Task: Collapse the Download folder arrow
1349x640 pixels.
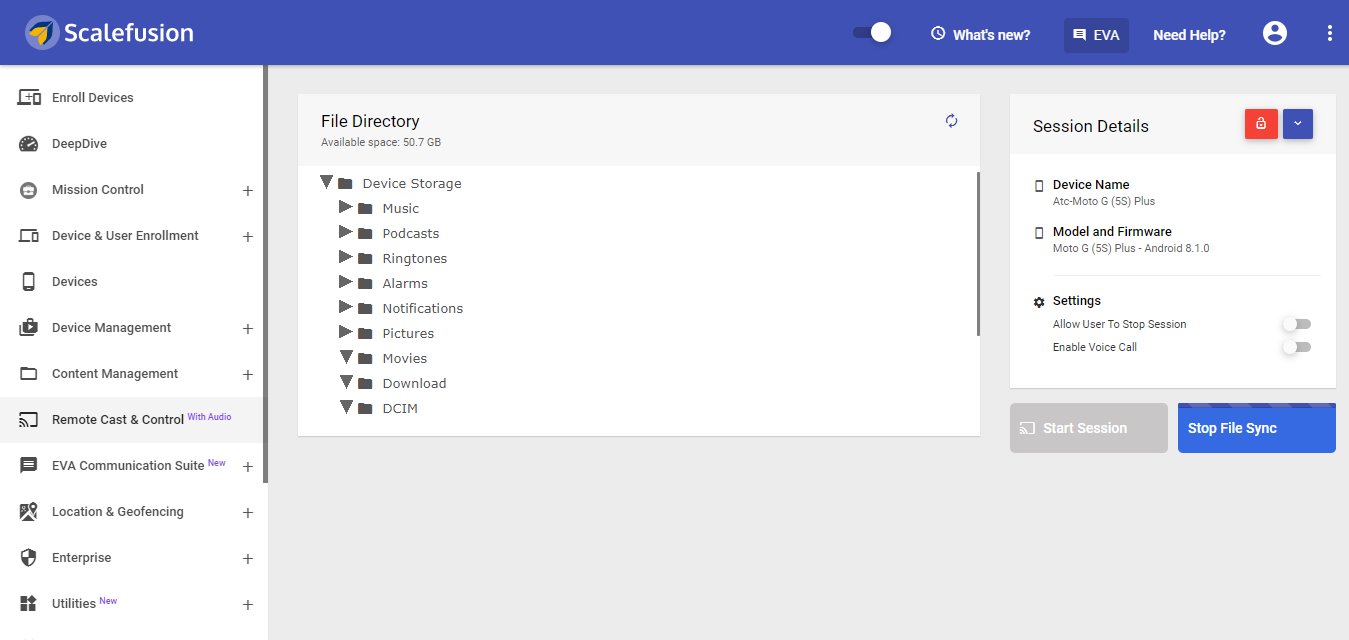Action: pos(346,382)
